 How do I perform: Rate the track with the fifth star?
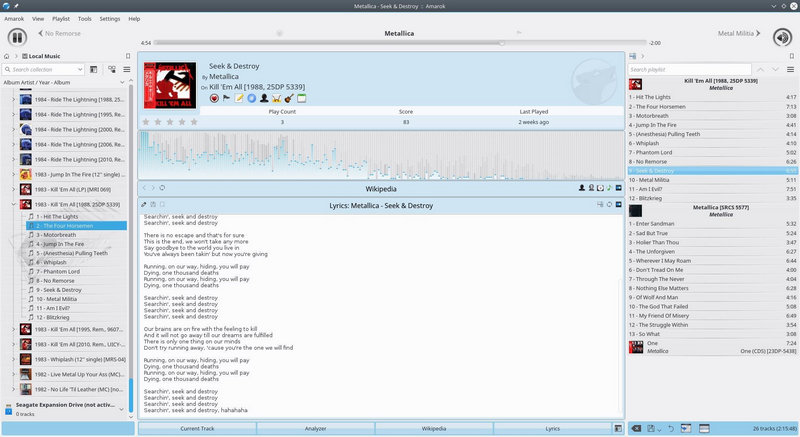[194, 121]
